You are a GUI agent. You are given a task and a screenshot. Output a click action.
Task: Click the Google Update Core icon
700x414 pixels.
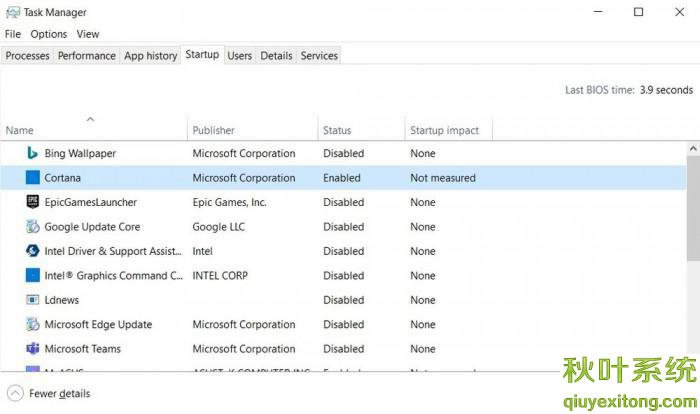[33, 226]
